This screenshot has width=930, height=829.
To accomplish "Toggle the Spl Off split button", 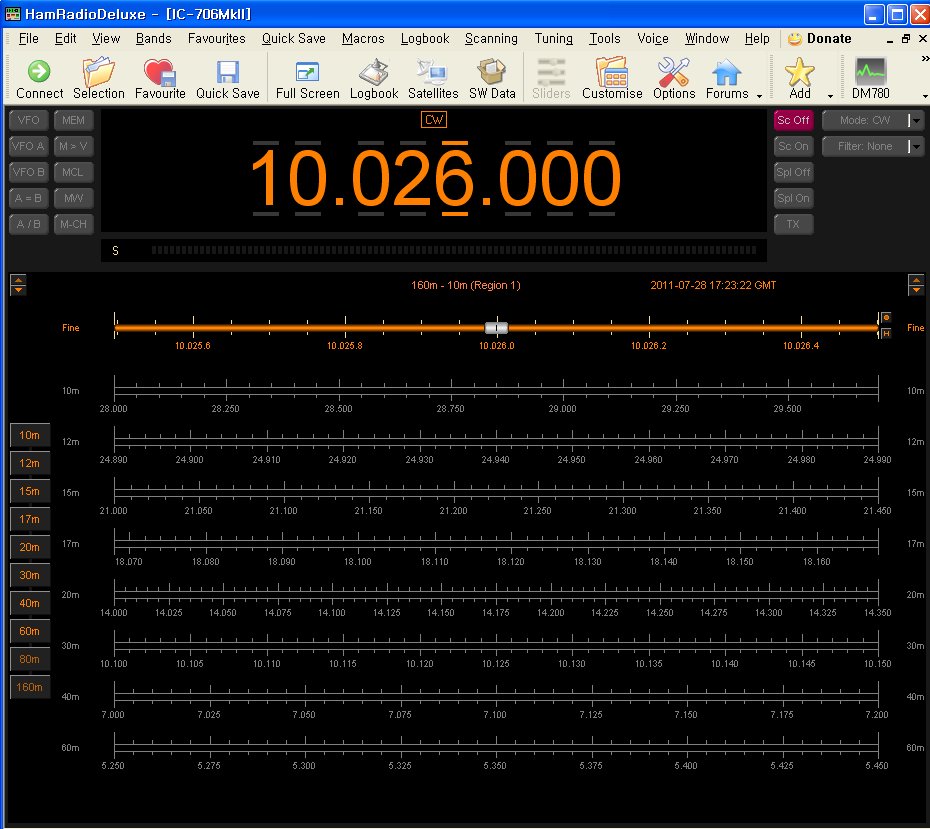I will click(x=794, y=173).
